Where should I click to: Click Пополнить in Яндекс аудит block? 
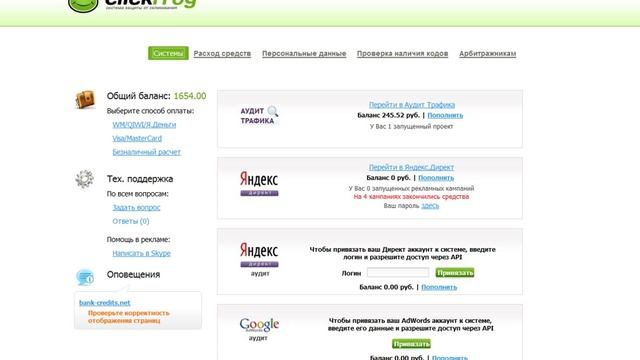(x=439, y=287)
